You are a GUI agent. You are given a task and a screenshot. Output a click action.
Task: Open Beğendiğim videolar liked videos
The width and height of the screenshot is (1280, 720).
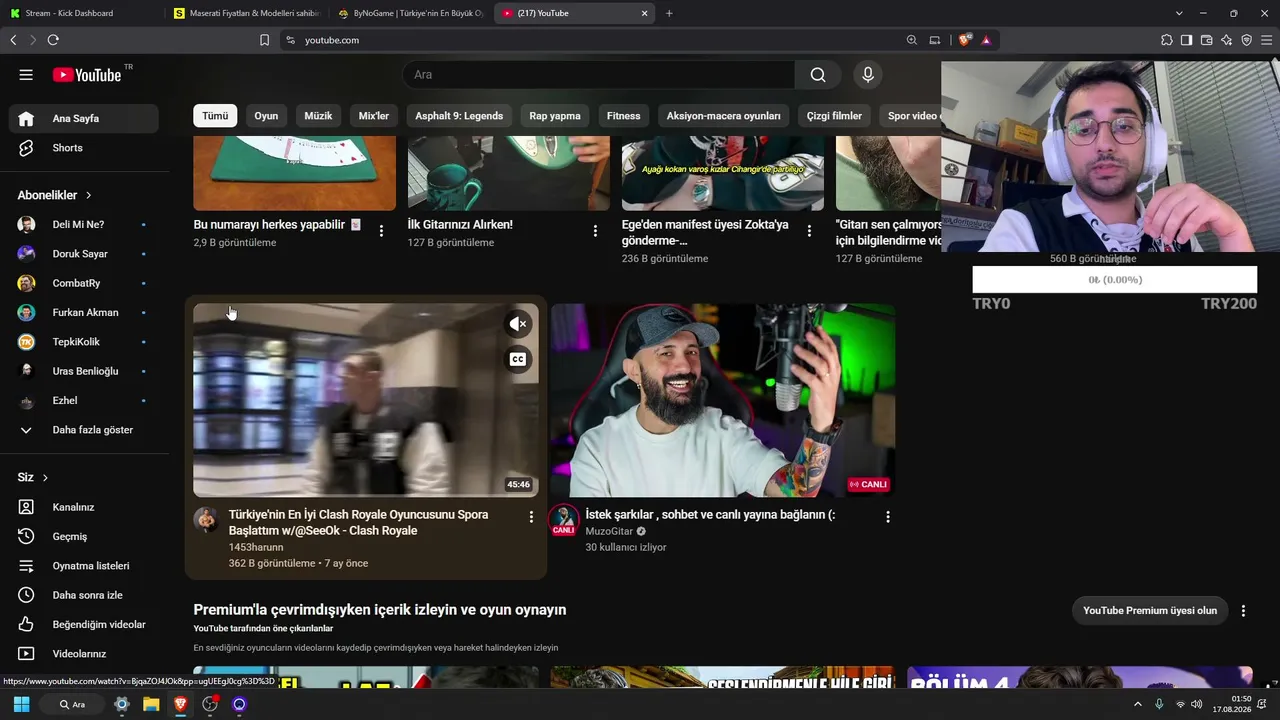tap(84, 625)
